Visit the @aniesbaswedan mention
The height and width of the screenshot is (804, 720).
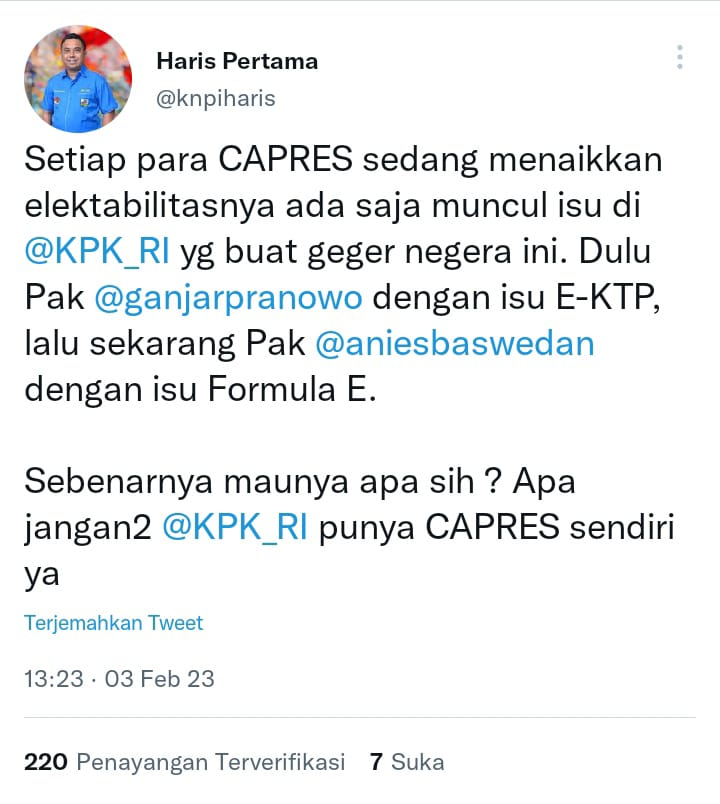pos(455,343)
